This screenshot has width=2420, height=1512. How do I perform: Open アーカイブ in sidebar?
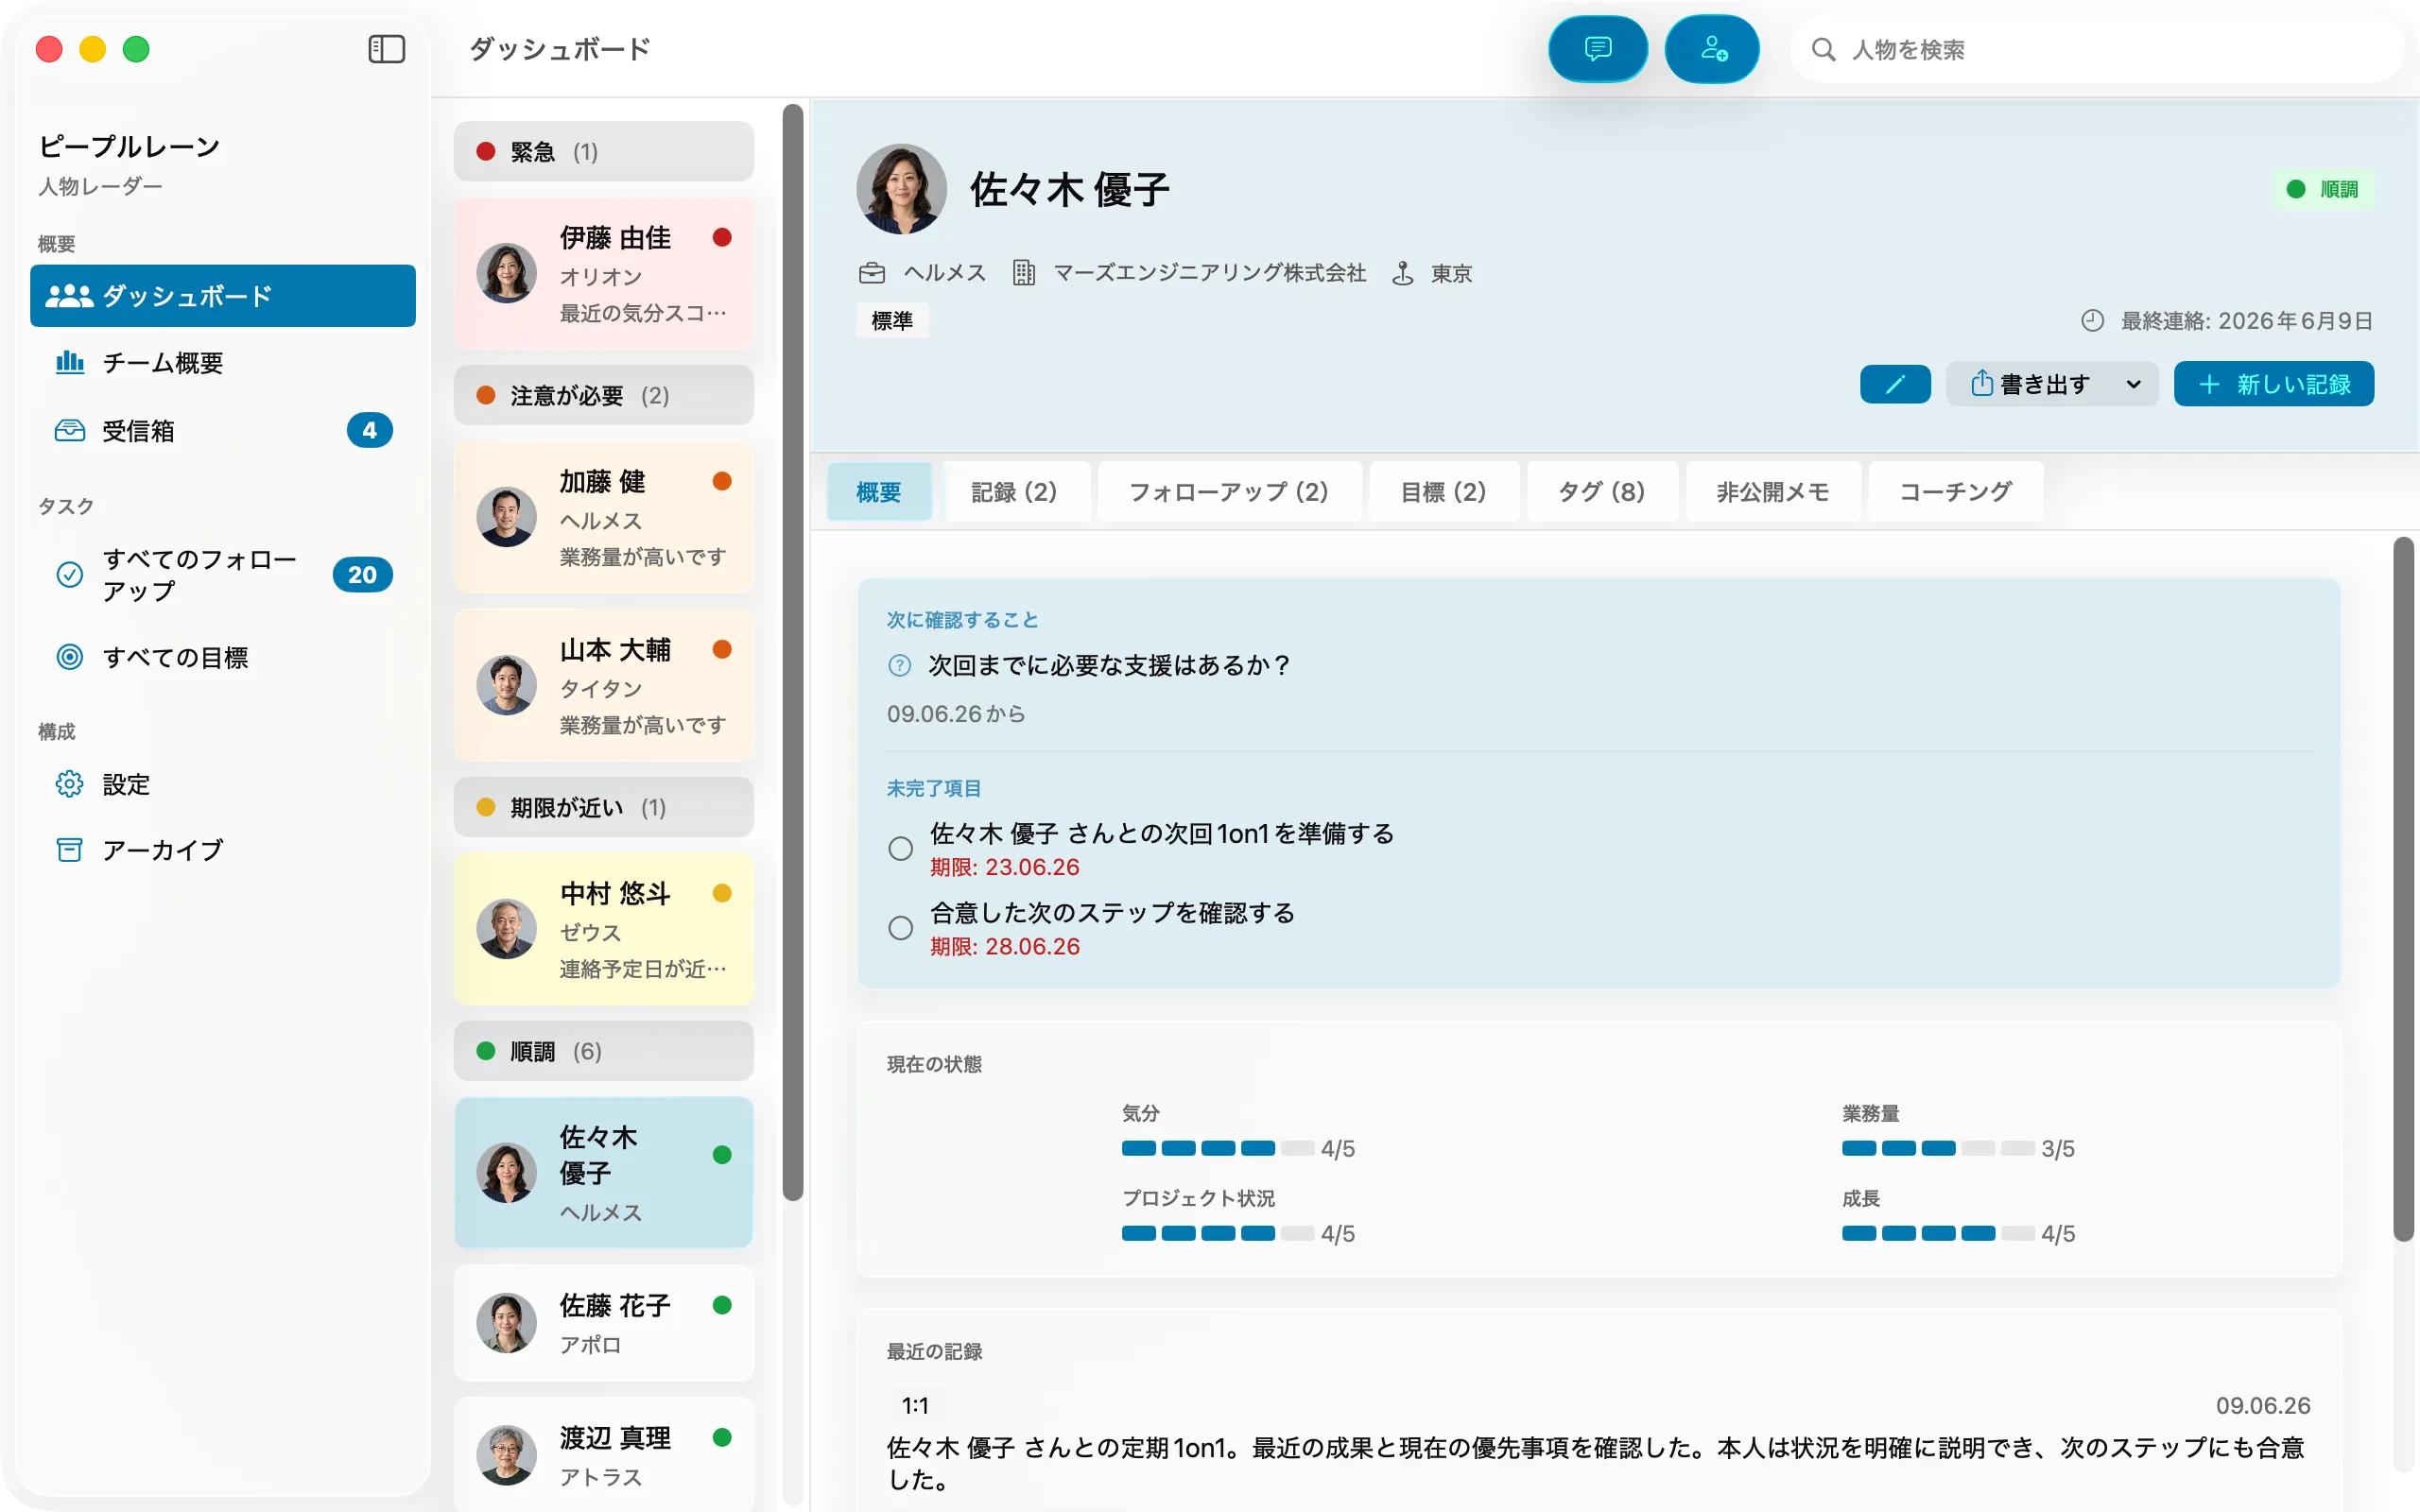tap(222, 850)
